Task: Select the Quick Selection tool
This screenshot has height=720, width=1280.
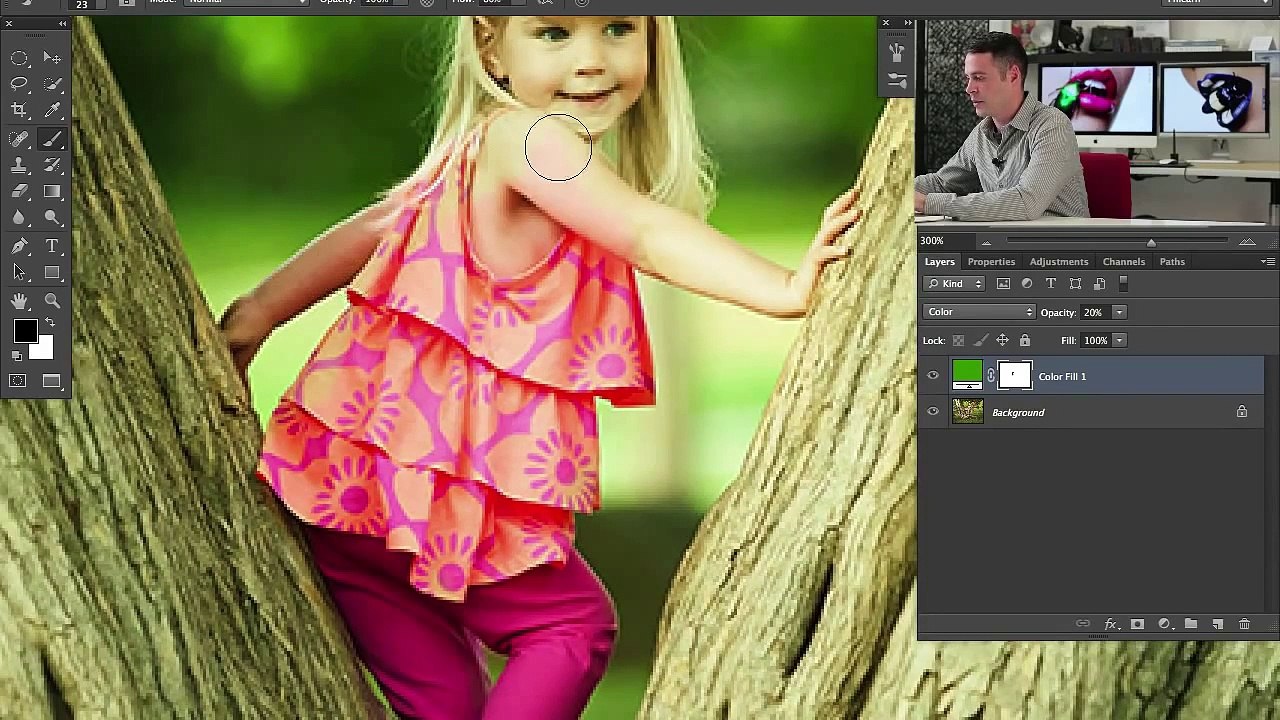Action: pos(52,84)
